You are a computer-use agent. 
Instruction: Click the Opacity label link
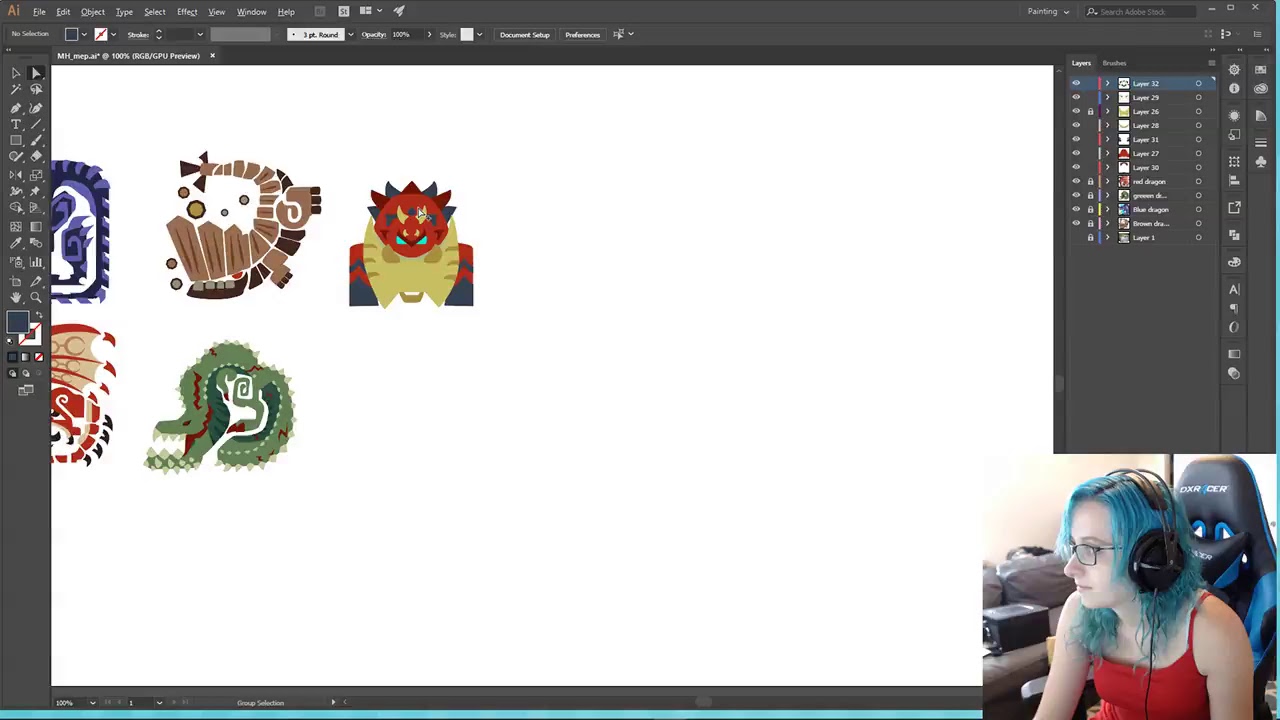click(x=374, y=34)
